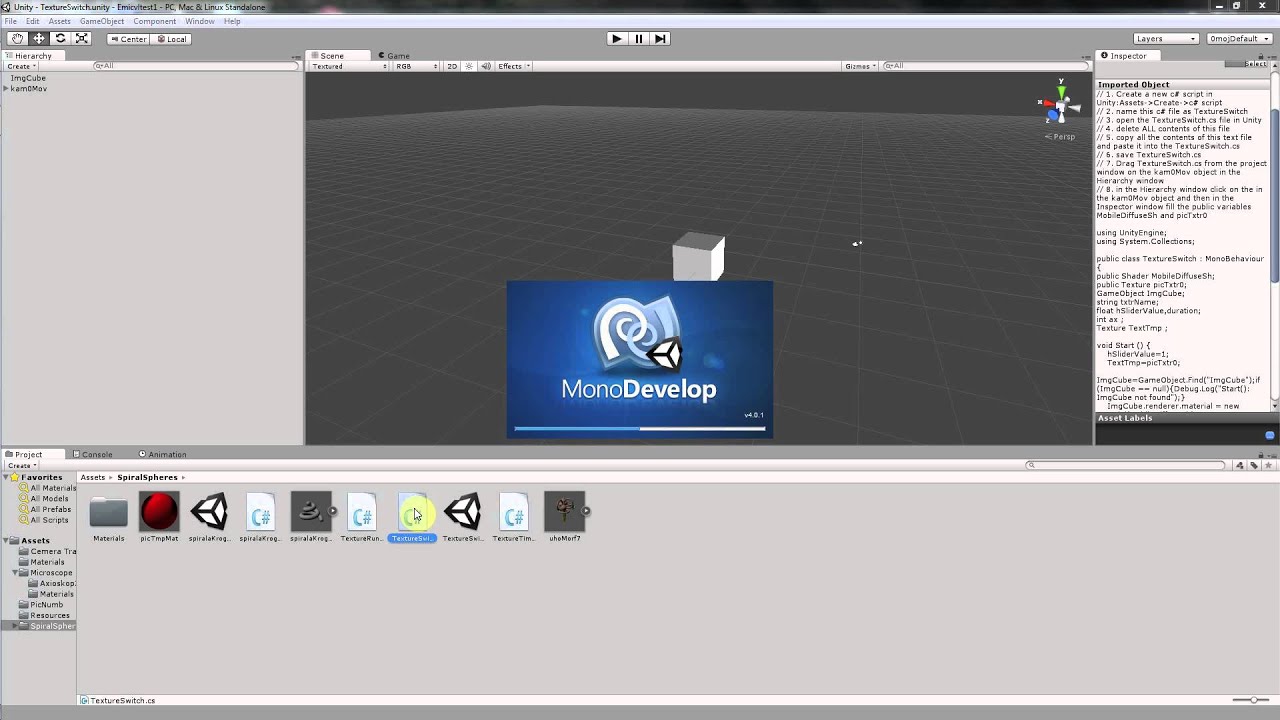This screenshot has width=1280, height=720.
Task: Select the Scale tool
Action: coord(82,38)
